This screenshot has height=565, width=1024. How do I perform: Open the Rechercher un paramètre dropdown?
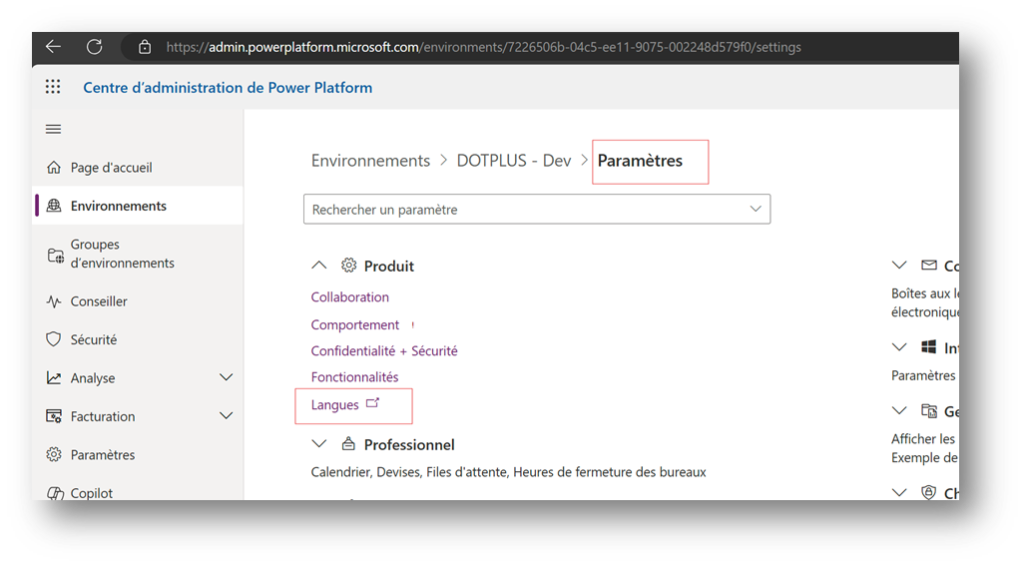[536, 209]
